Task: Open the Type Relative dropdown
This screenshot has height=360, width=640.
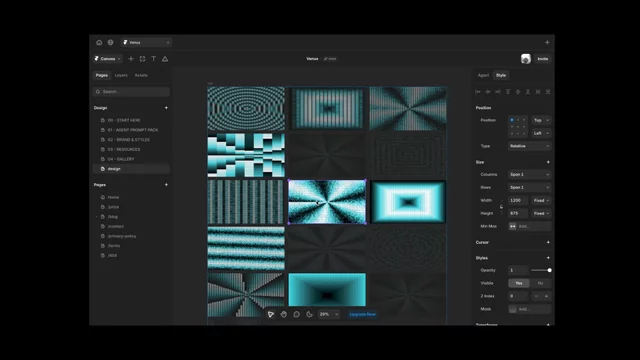Action: pos(529,146)
